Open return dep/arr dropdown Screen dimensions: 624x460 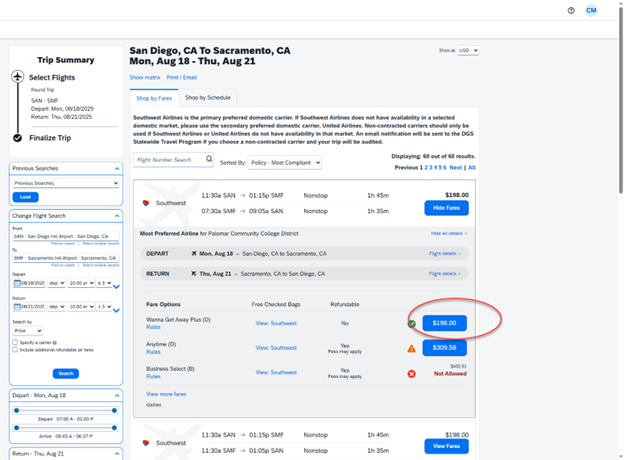[57, 306]
